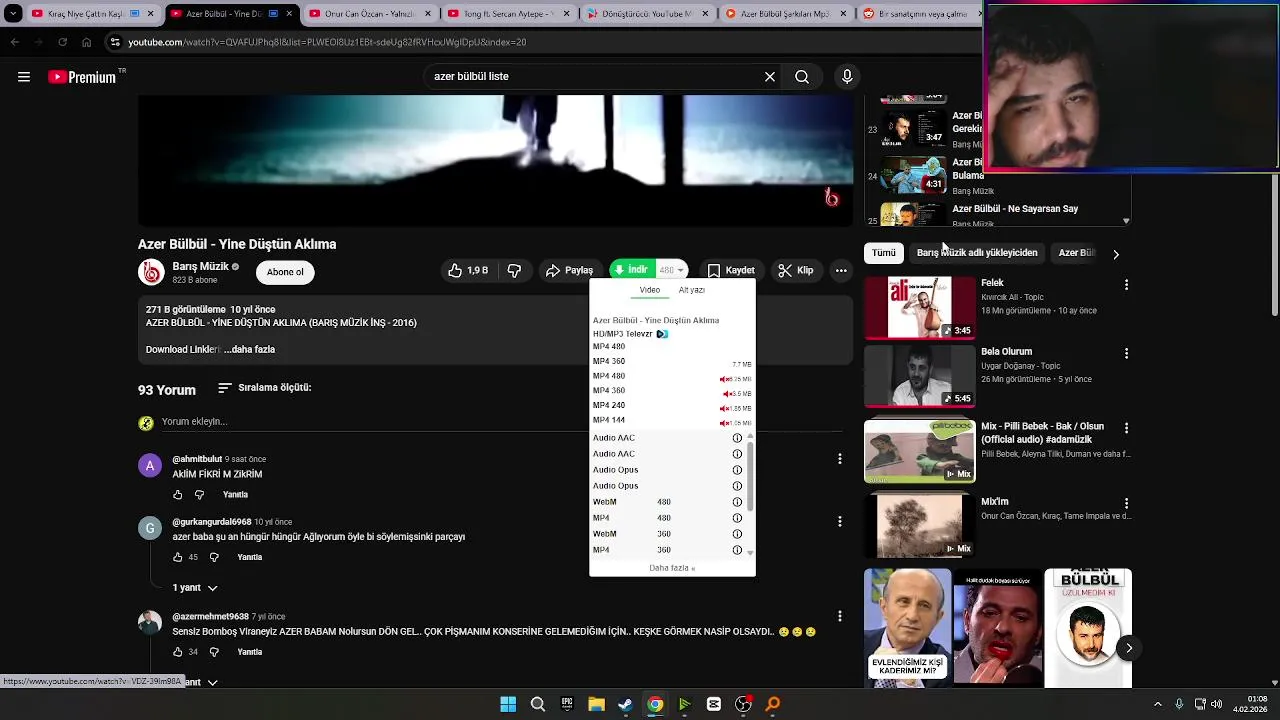Advance the bottom shelf with next arrow

pos(1128,648)
